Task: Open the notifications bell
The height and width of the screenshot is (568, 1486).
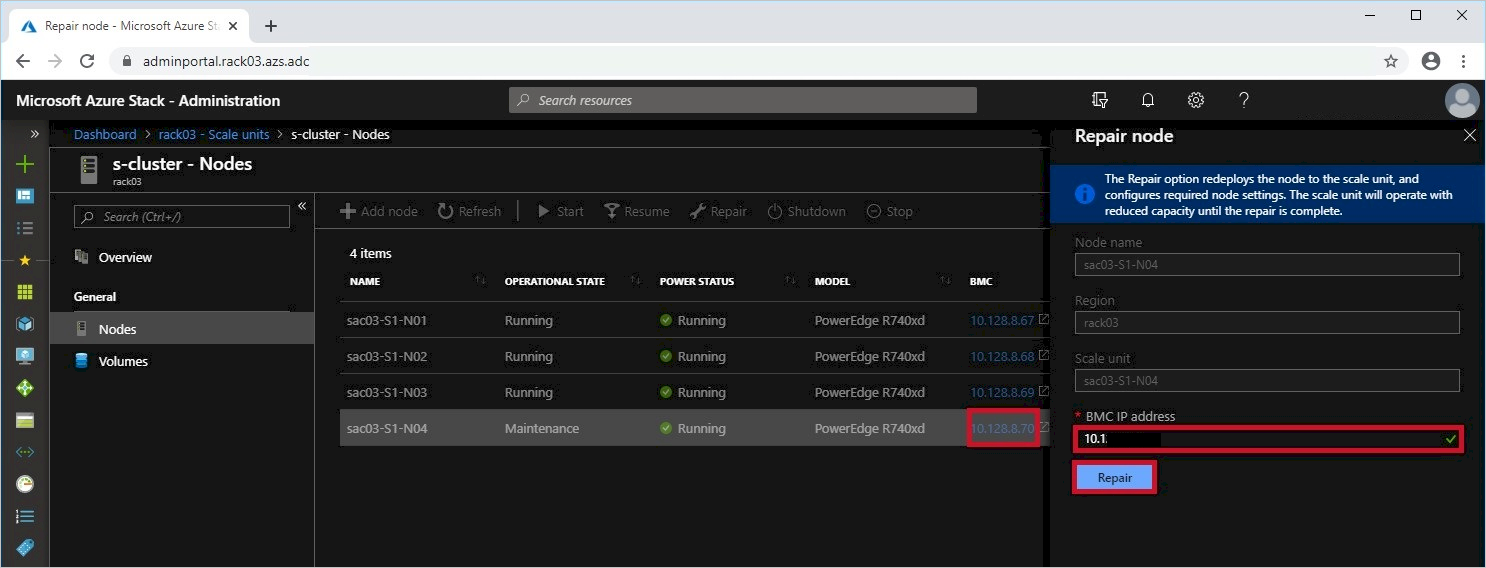Action: click(1148, 100)
